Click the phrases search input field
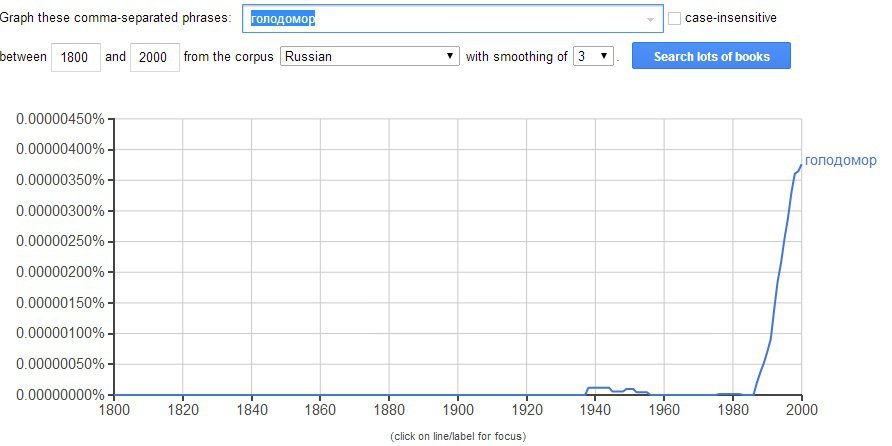Viewport: 892px width, 446px height. point(440,18)
